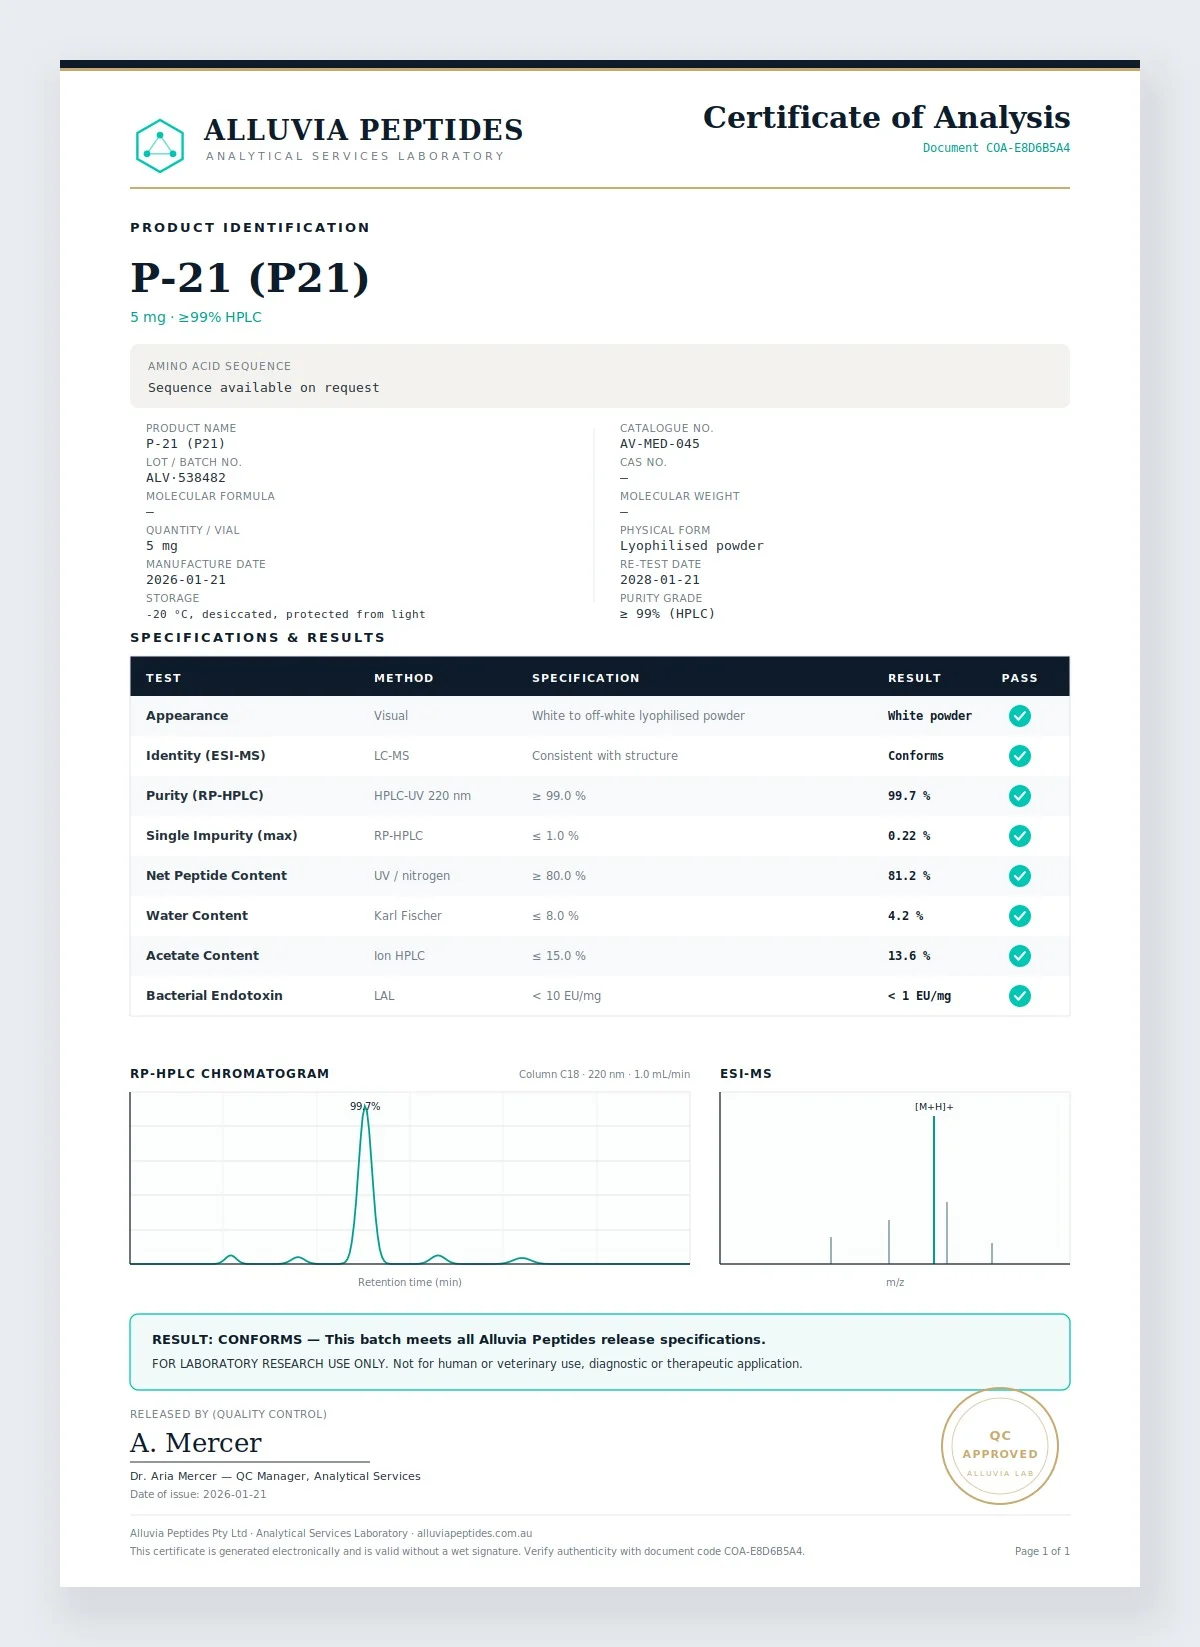The image size is (1200, 1647).
Task: Click the 13.6 % acetate result
Action: click(909, 956)
